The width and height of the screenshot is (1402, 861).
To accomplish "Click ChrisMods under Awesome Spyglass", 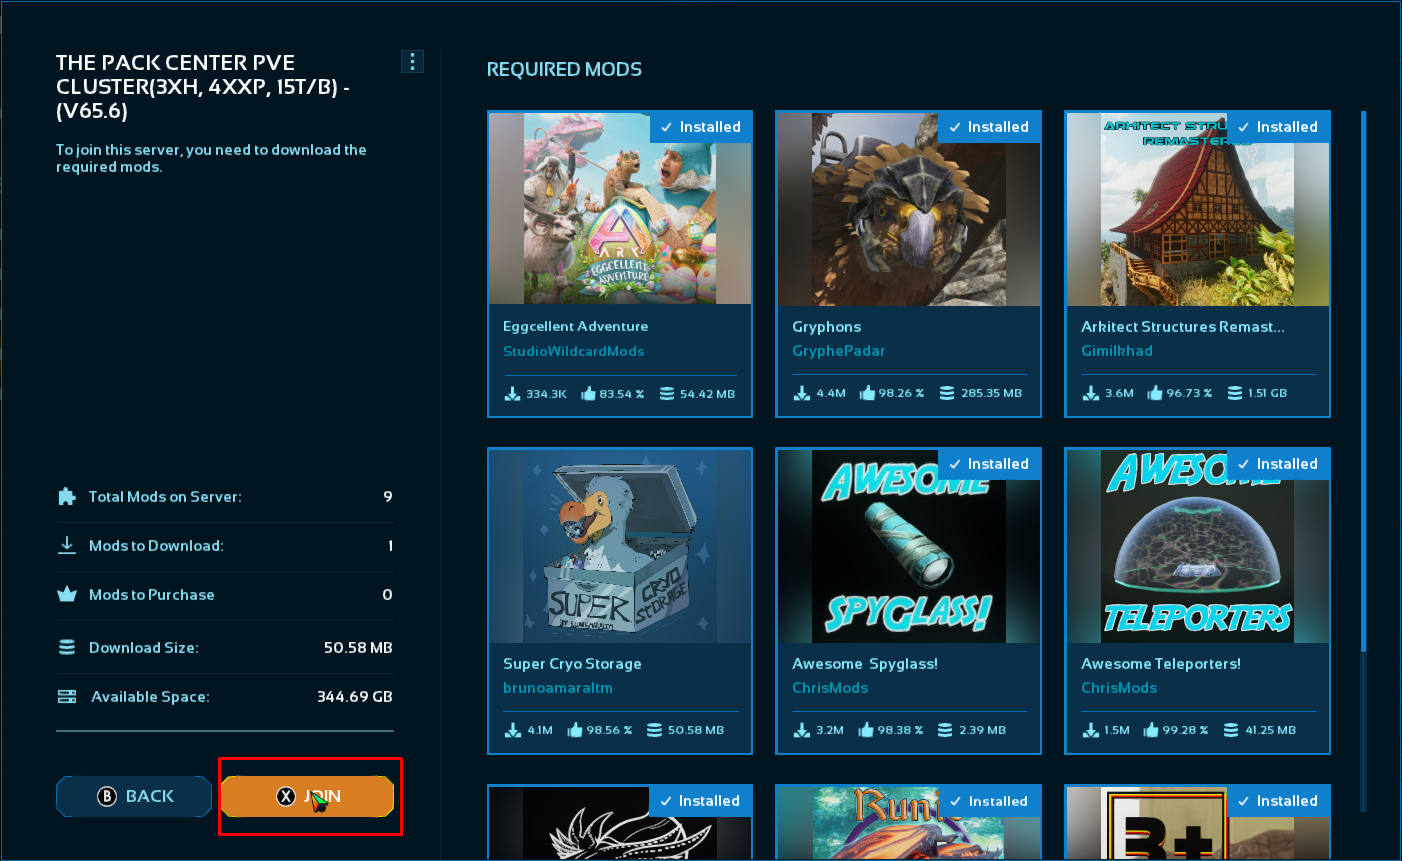I will point(830,688).
